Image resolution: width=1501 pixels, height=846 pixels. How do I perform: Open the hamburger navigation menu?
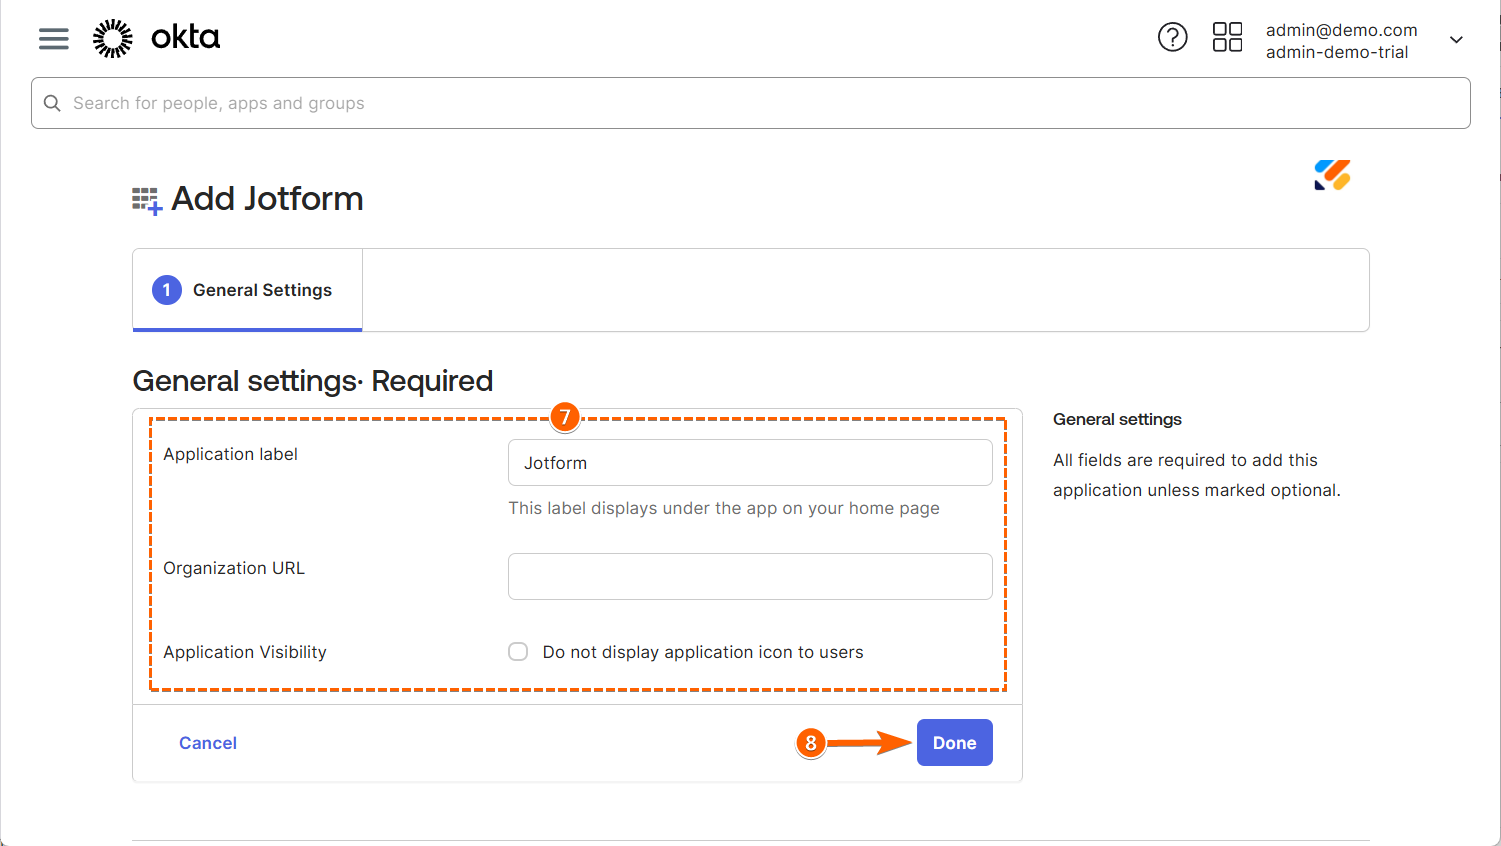coord(54,39)
